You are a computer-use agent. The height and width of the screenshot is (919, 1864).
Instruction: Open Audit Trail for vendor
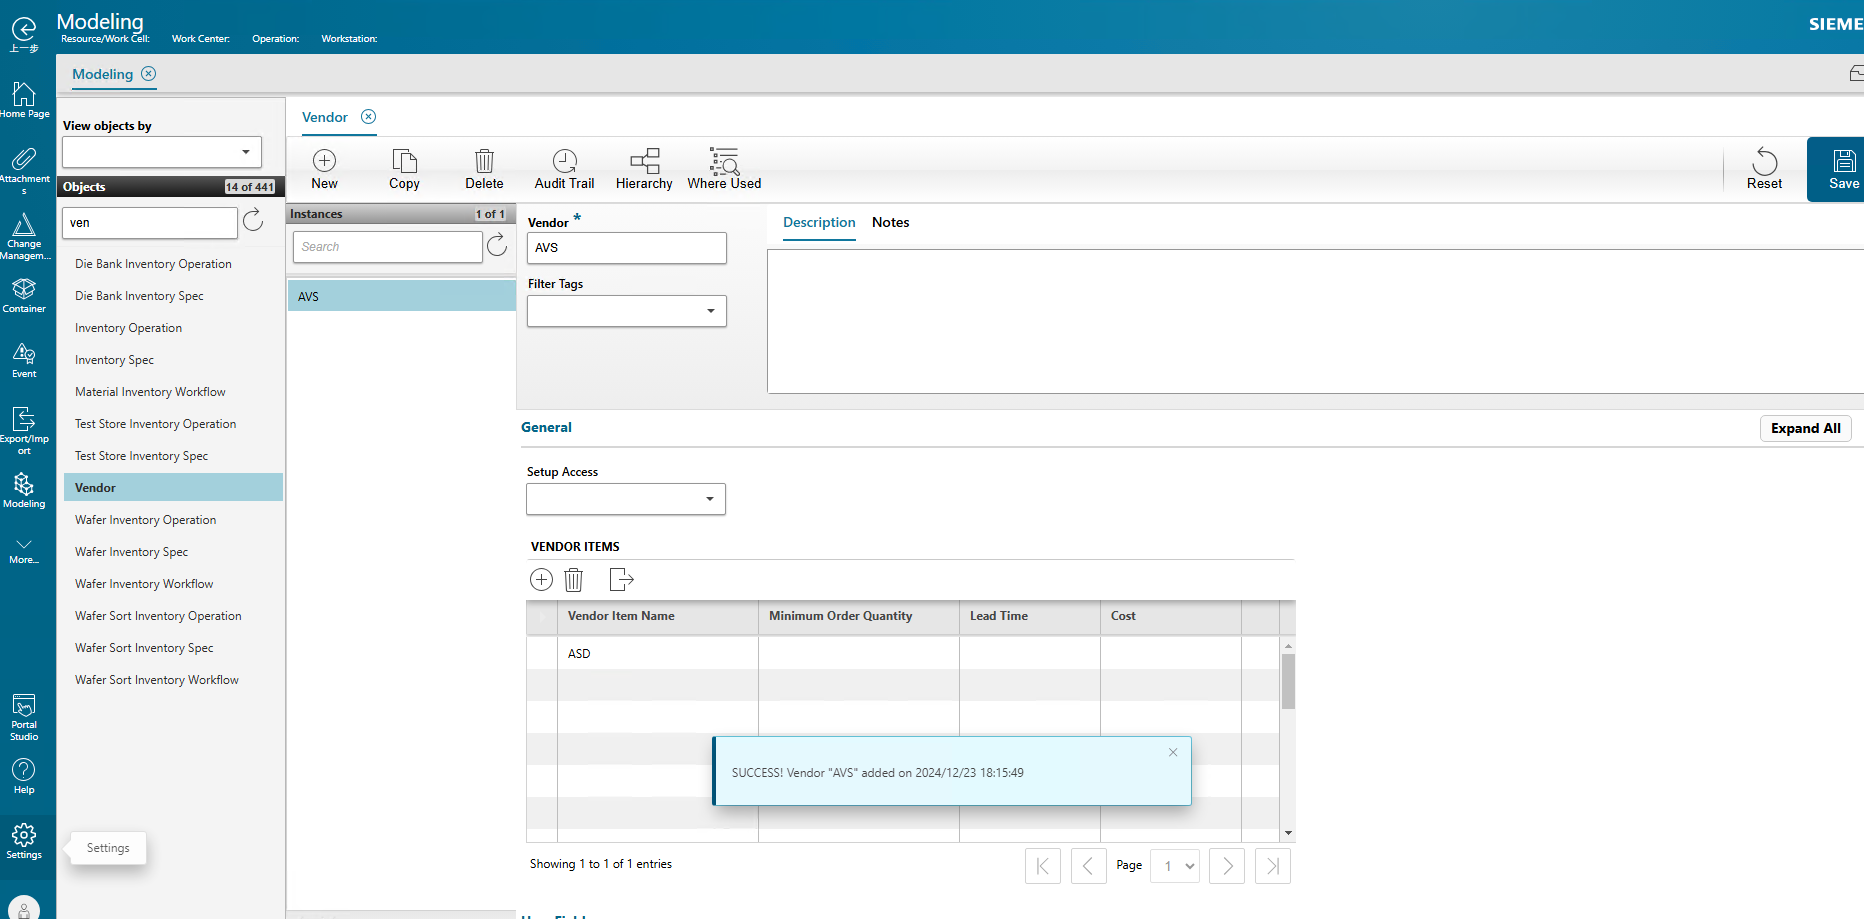[564, 169]
